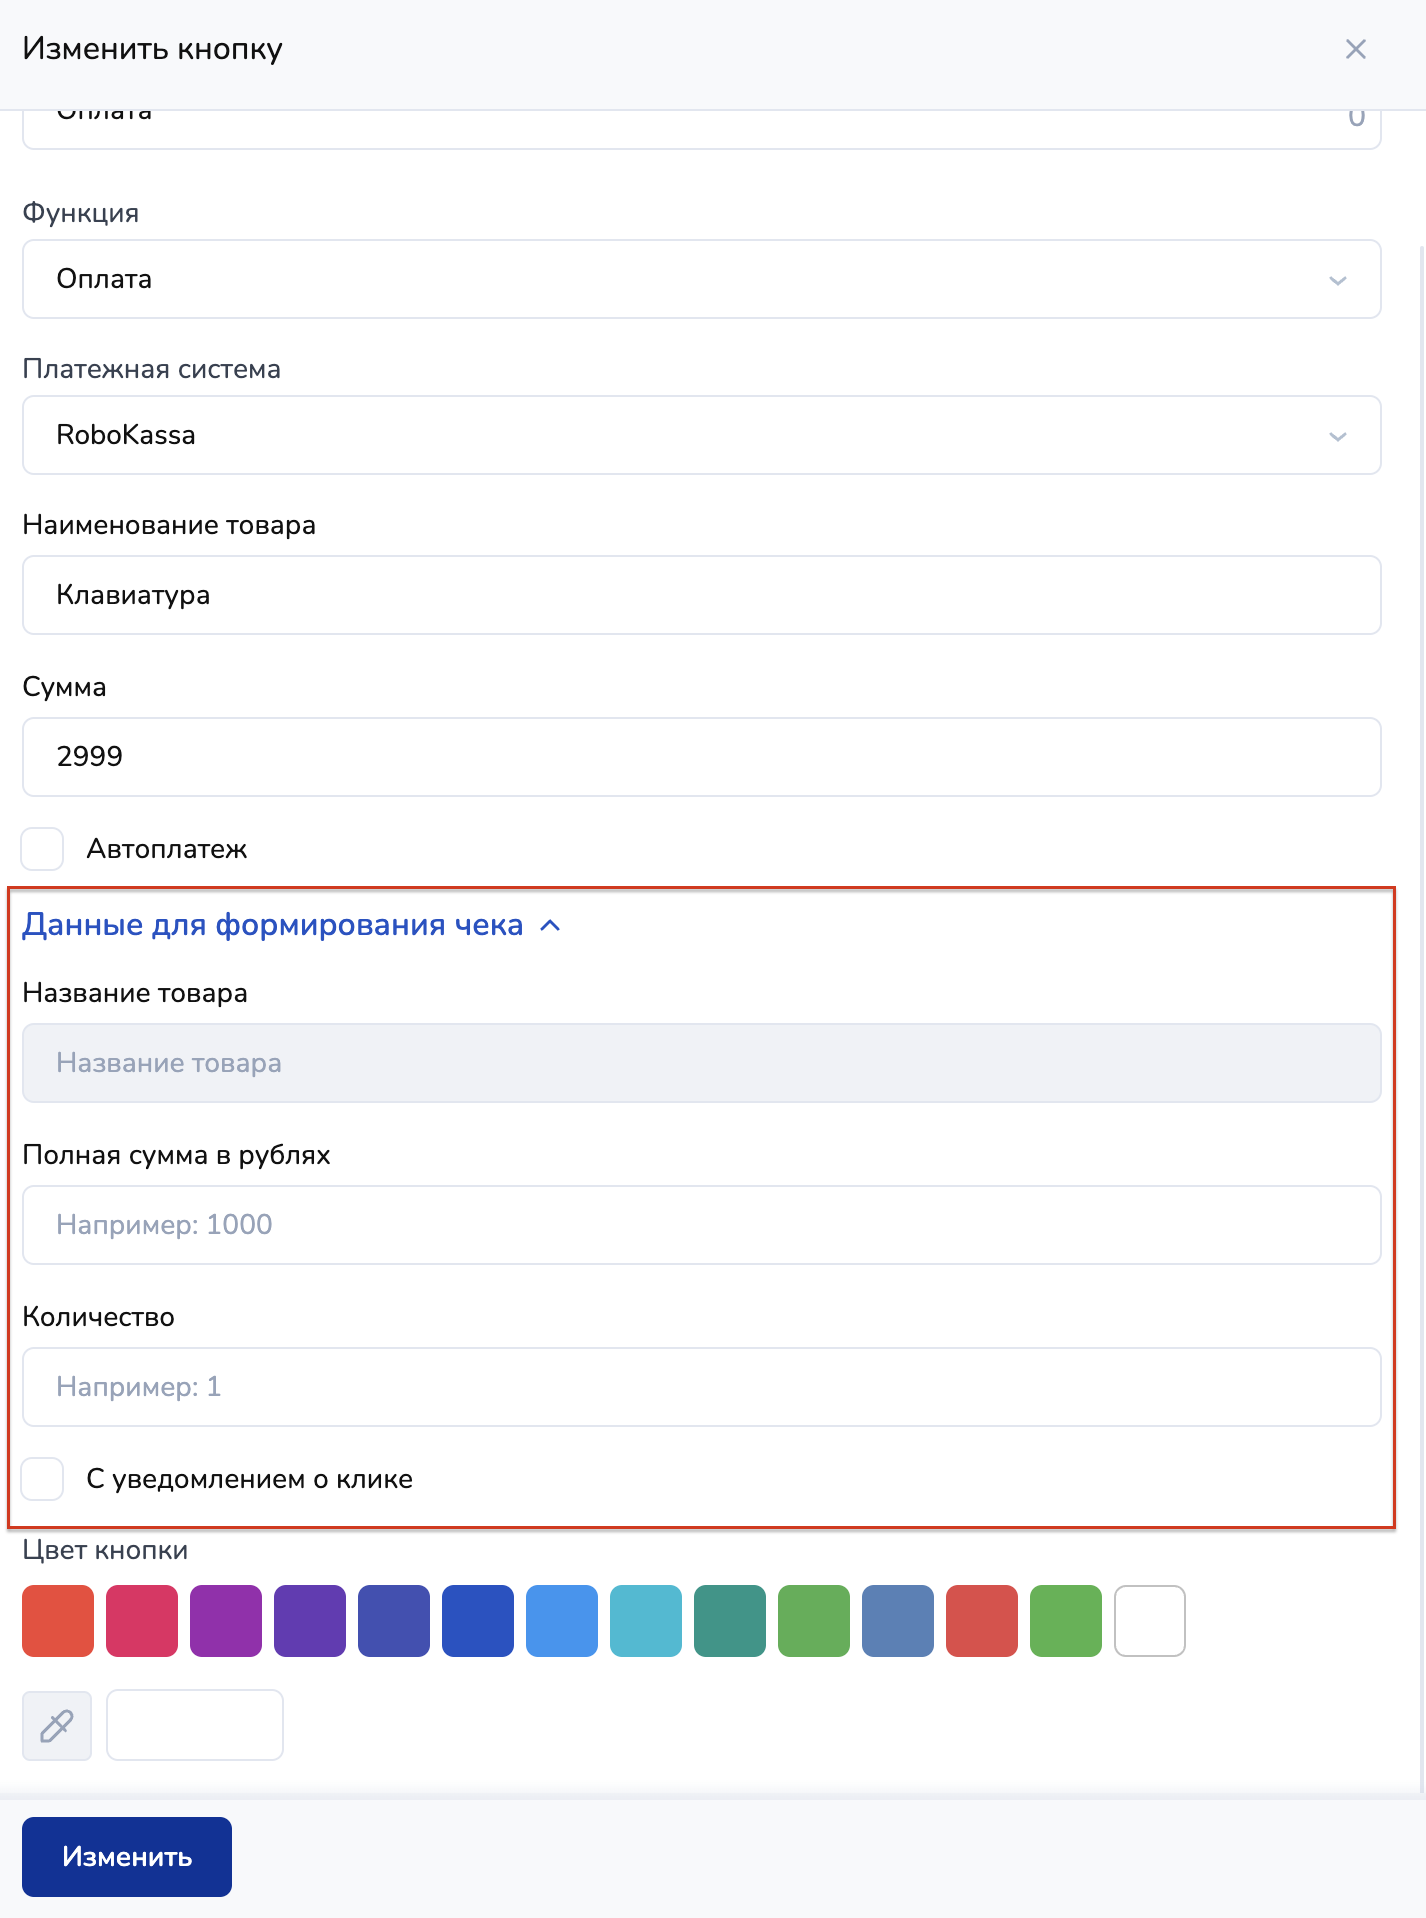Click the Изменить button

(x=127, y=1857)
